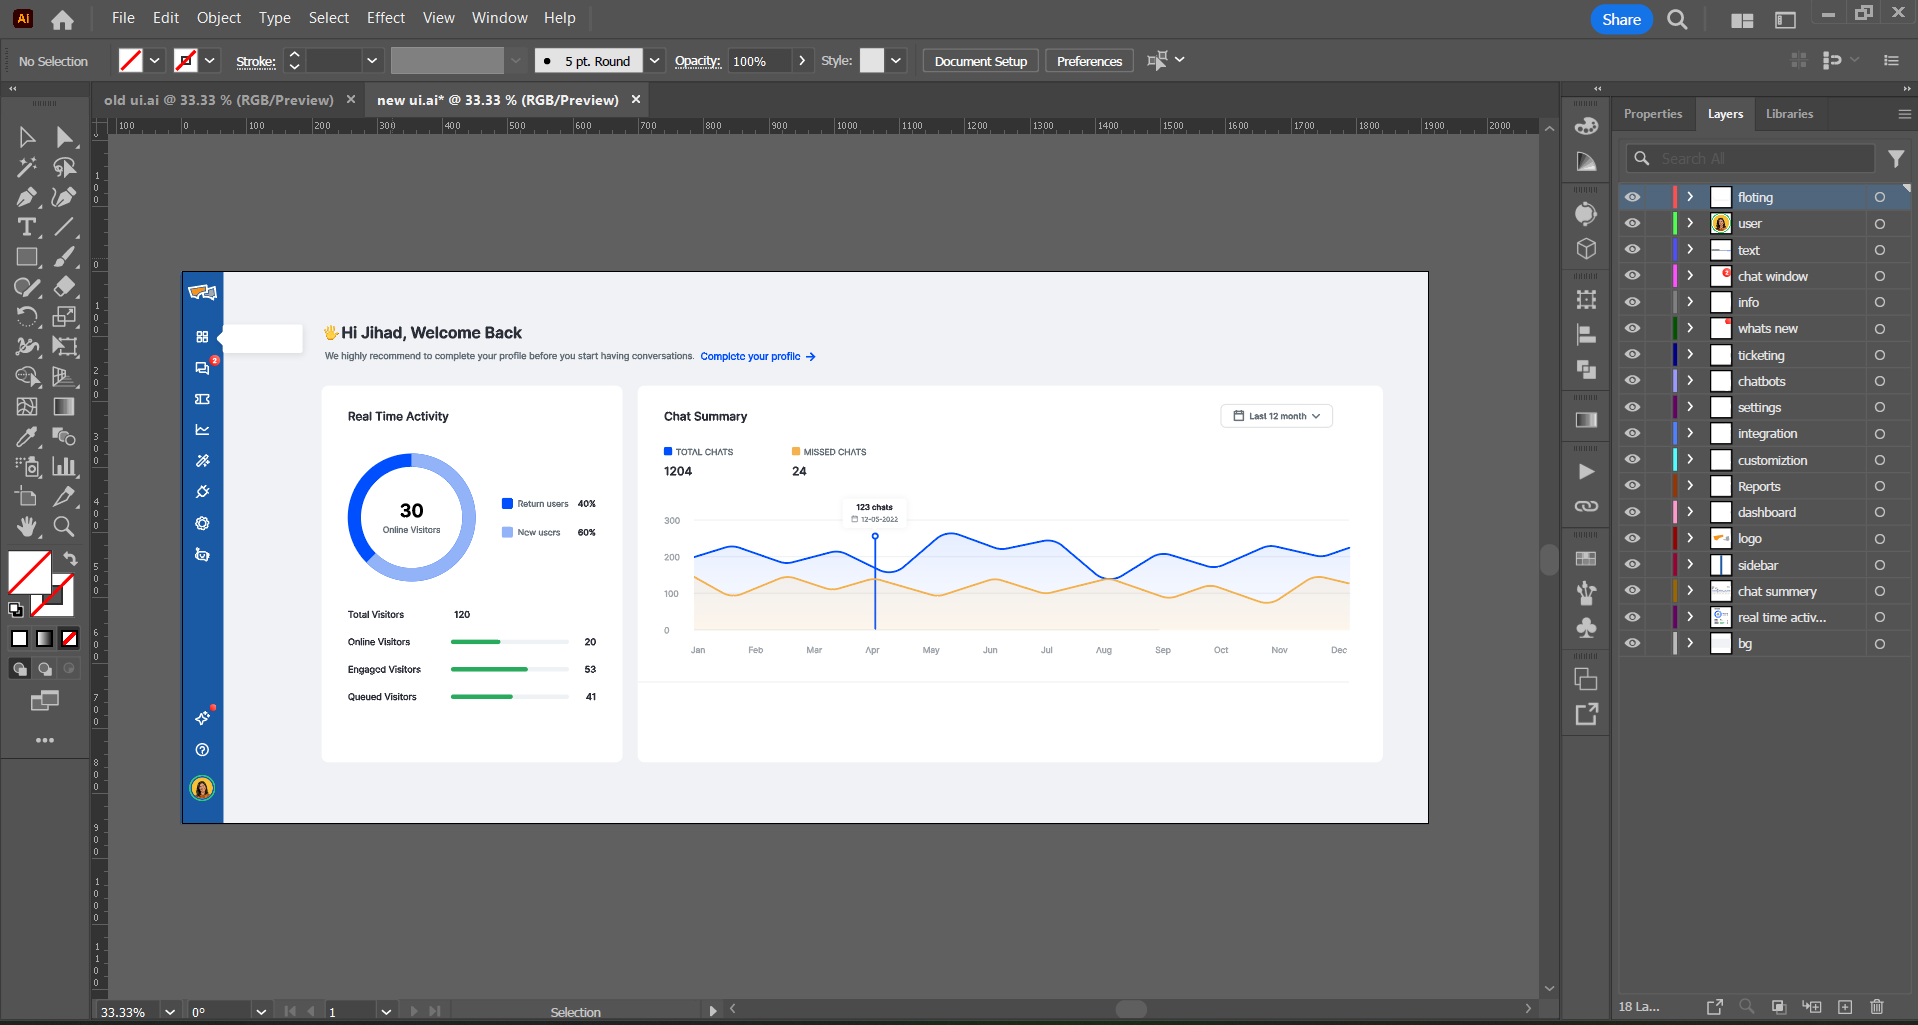Open the zoom level dropdown
Image resolution: width=1918 pixels, height=1025 pixels.
[x=170, y=1012]
